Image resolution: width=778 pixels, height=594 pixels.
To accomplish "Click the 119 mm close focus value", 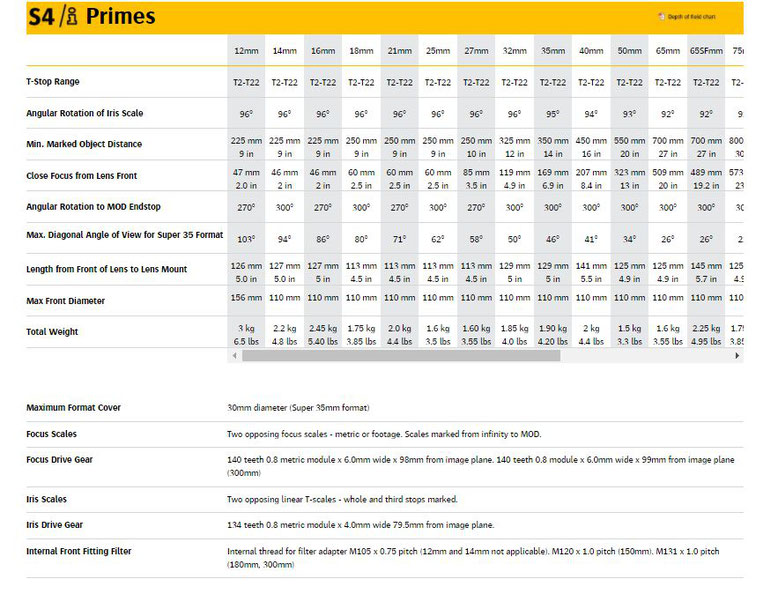I will (x=515, y=173).
